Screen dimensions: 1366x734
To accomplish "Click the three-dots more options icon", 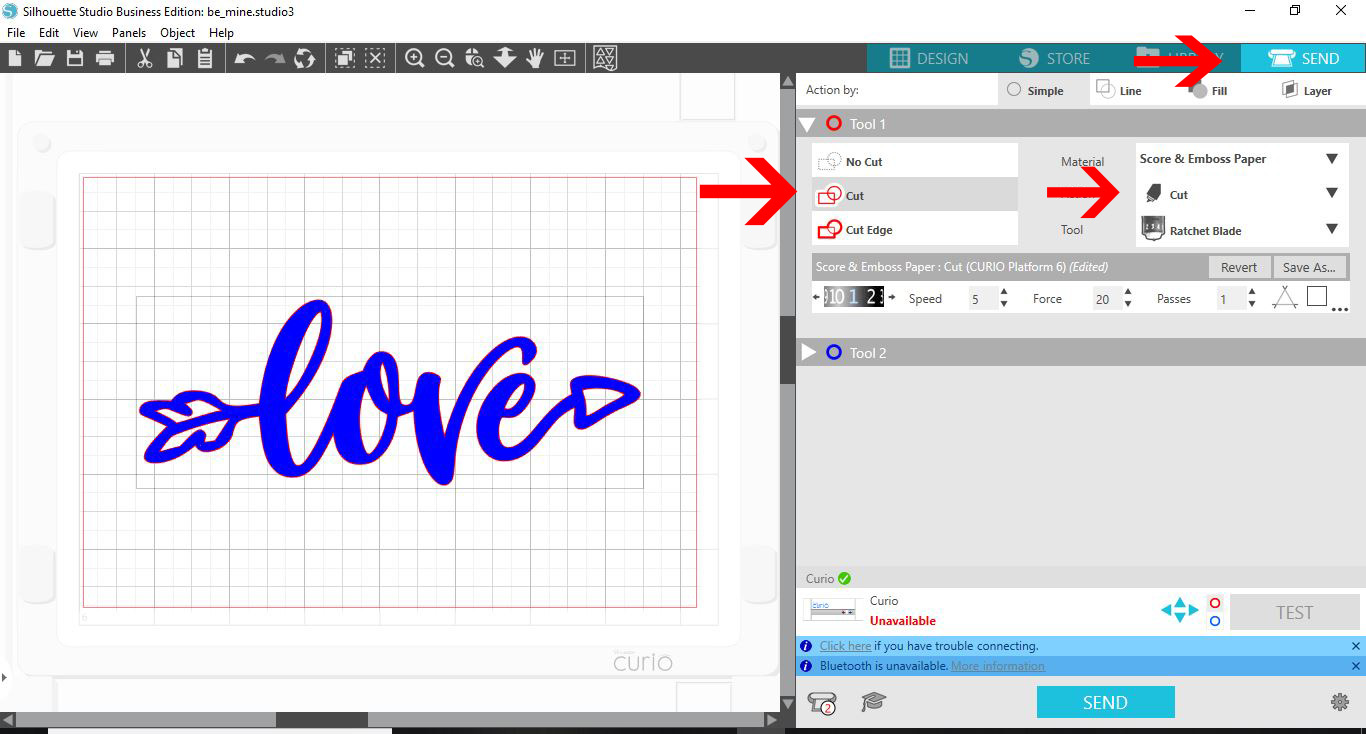I will [1341, 310].
